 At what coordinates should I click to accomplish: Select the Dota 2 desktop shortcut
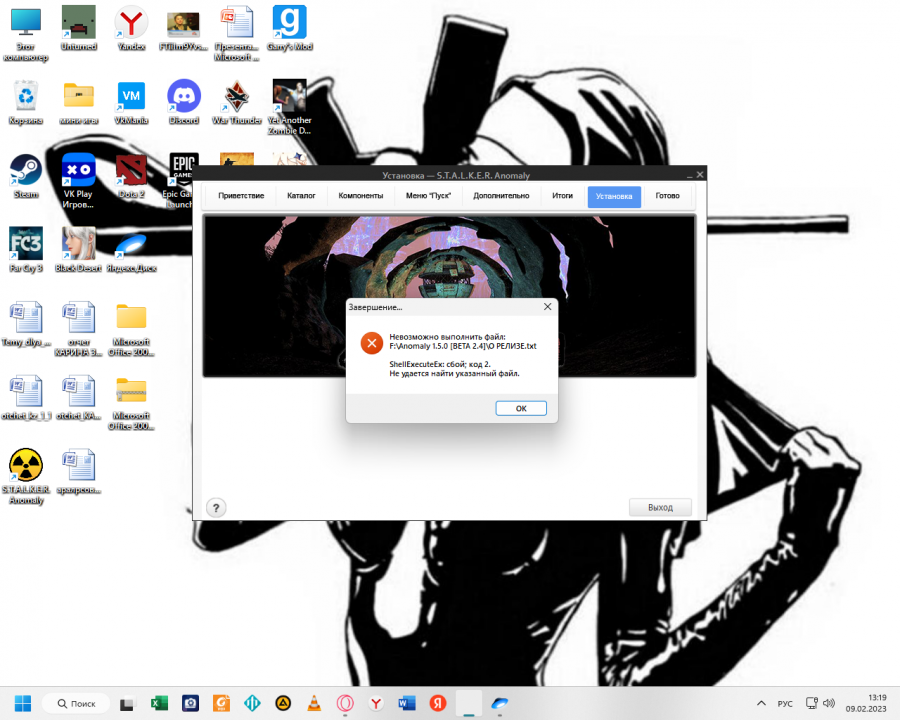click(131, 176)
